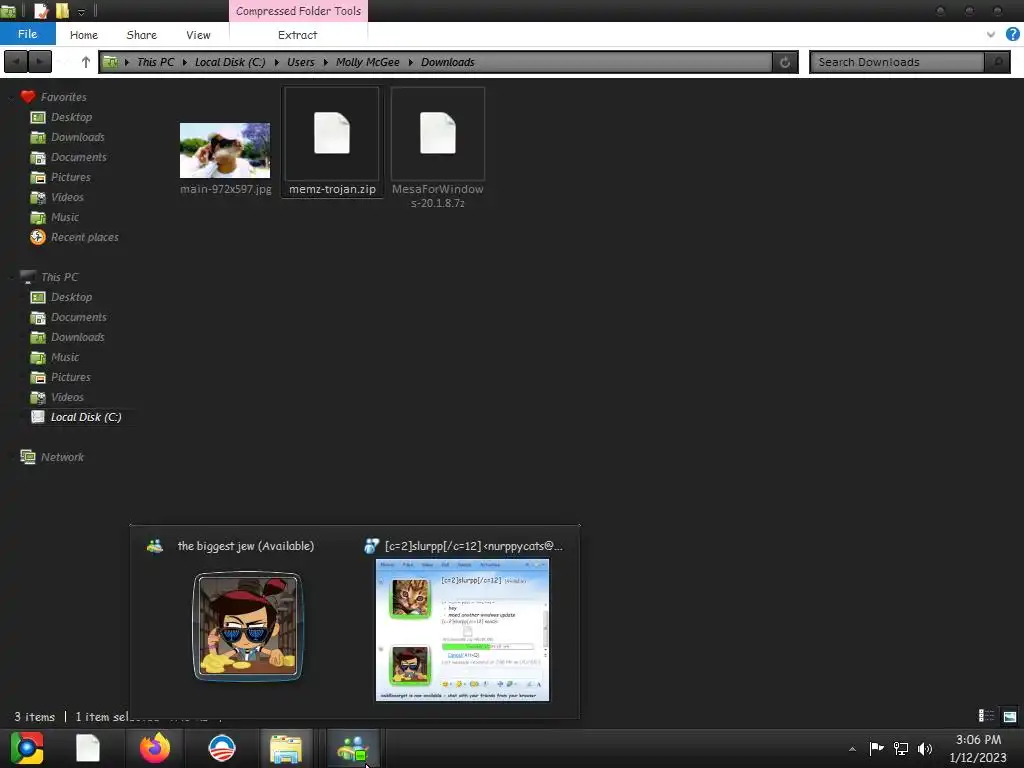
Task: Go forward with the Forward arrow button
Action: click(x=40, y=62)
